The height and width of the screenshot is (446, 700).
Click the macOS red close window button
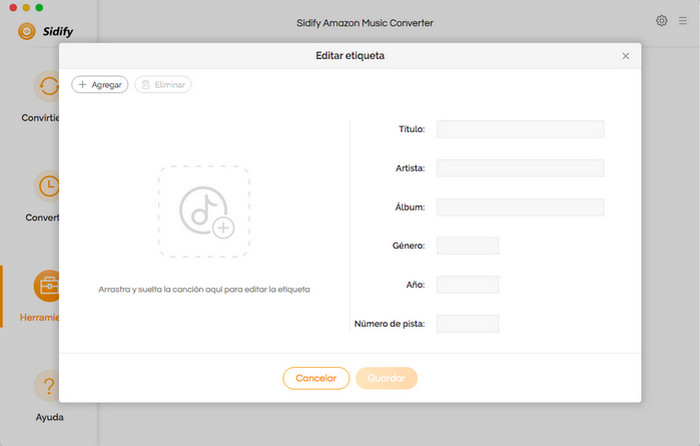point(13,7)
